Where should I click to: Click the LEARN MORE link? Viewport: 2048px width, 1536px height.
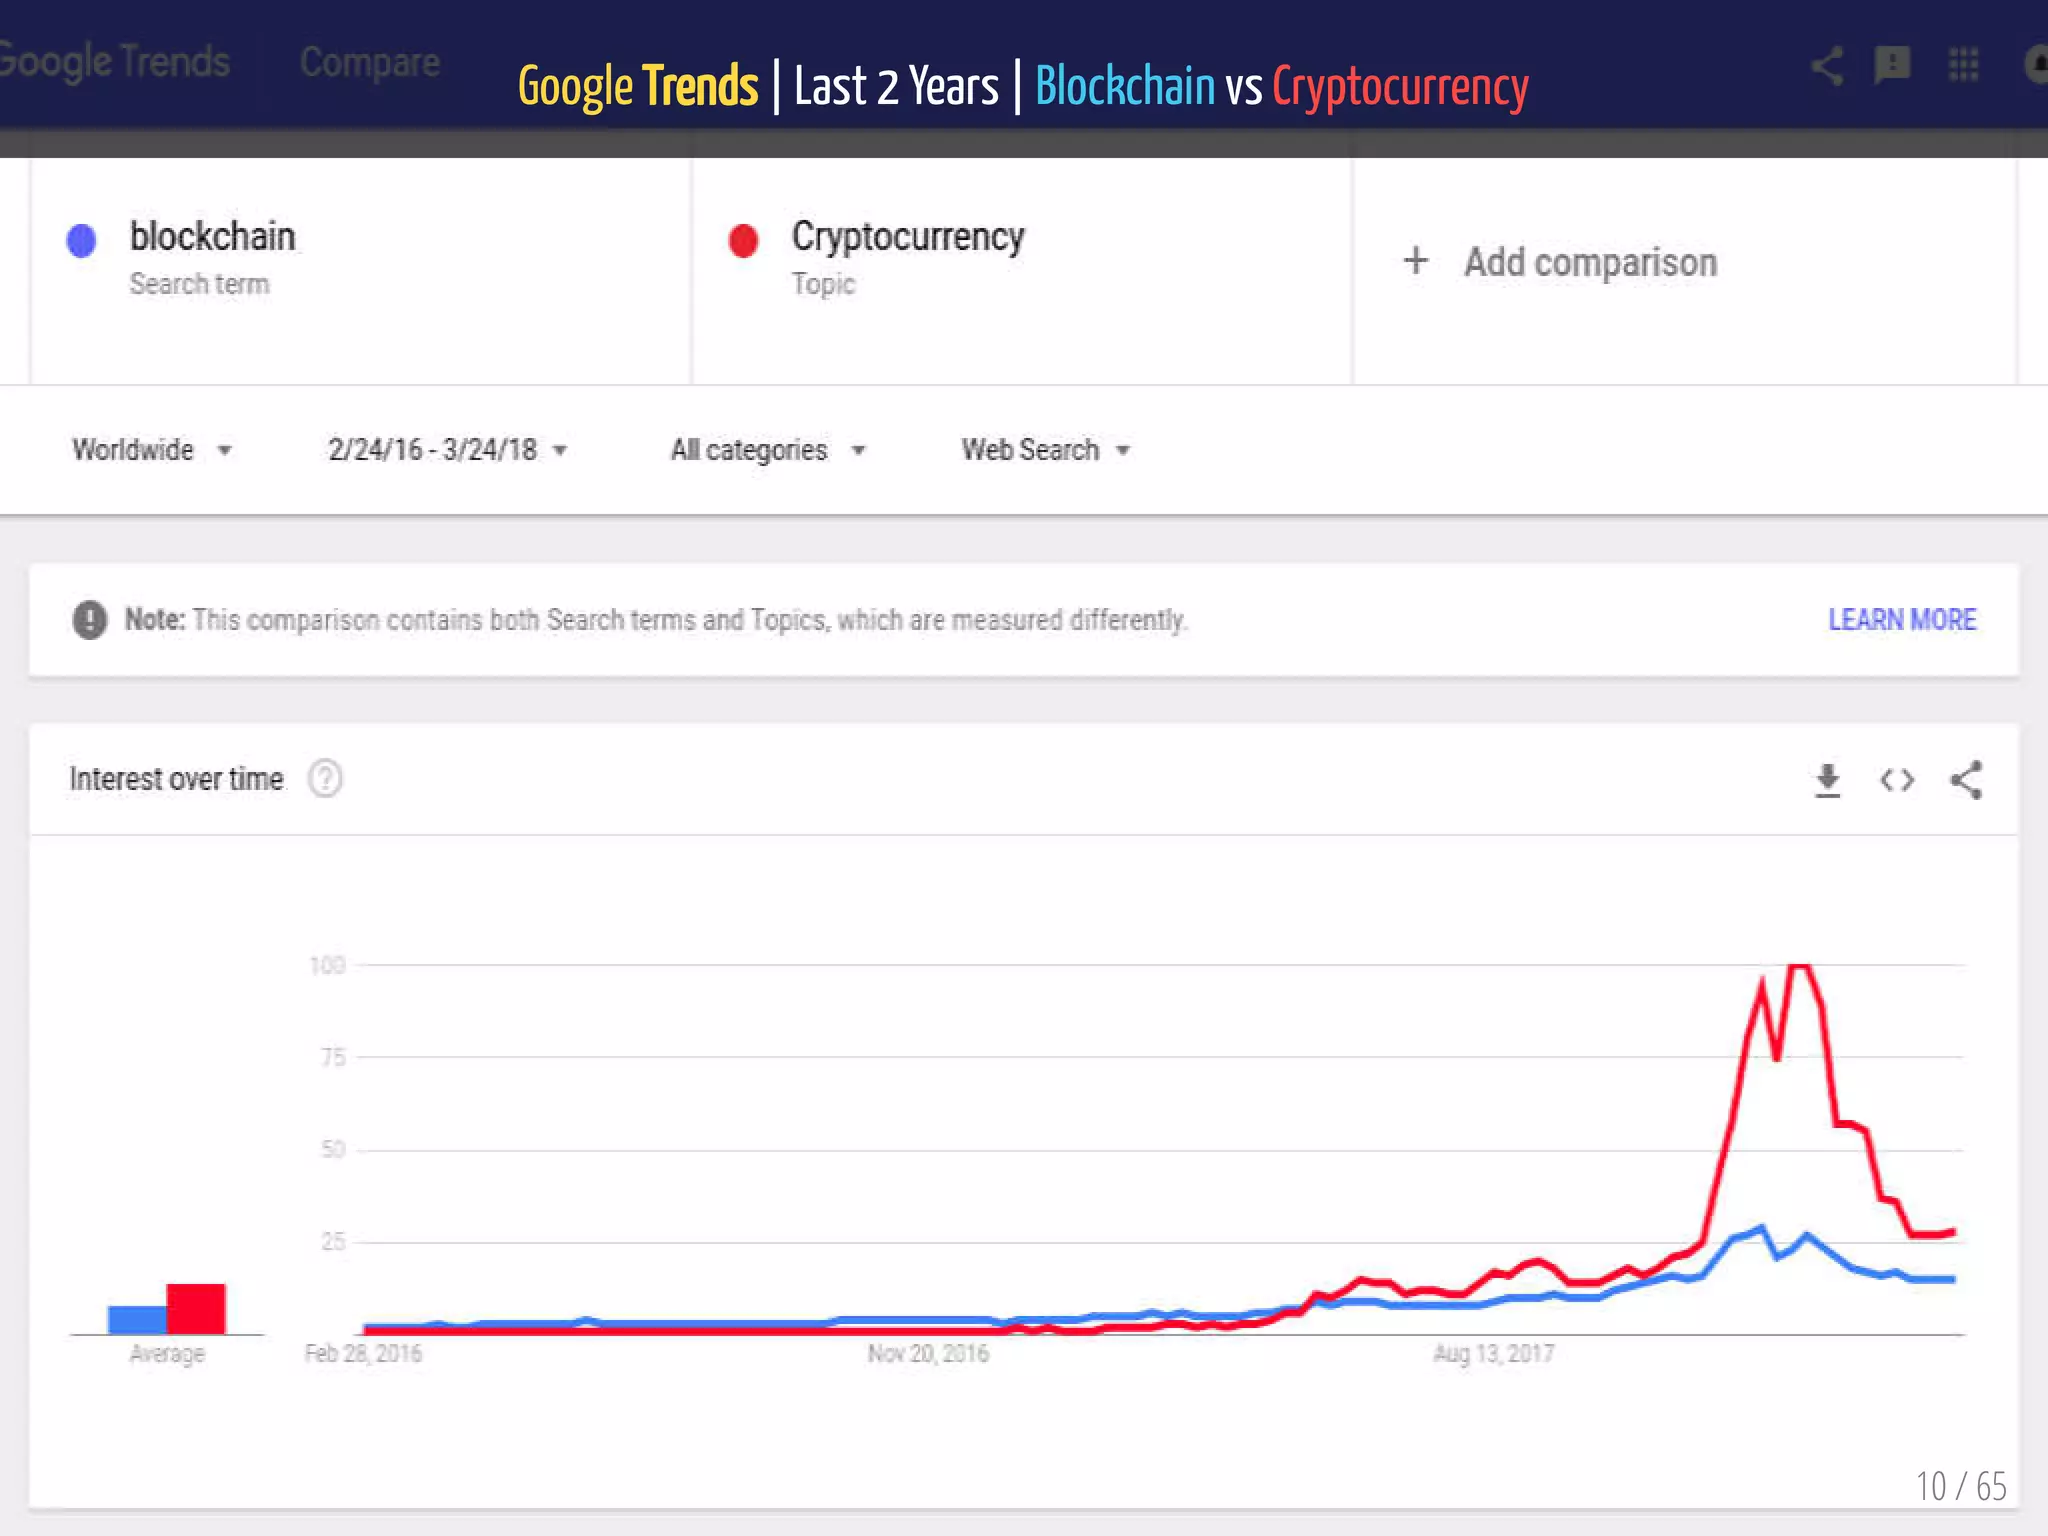(1901, 620)
